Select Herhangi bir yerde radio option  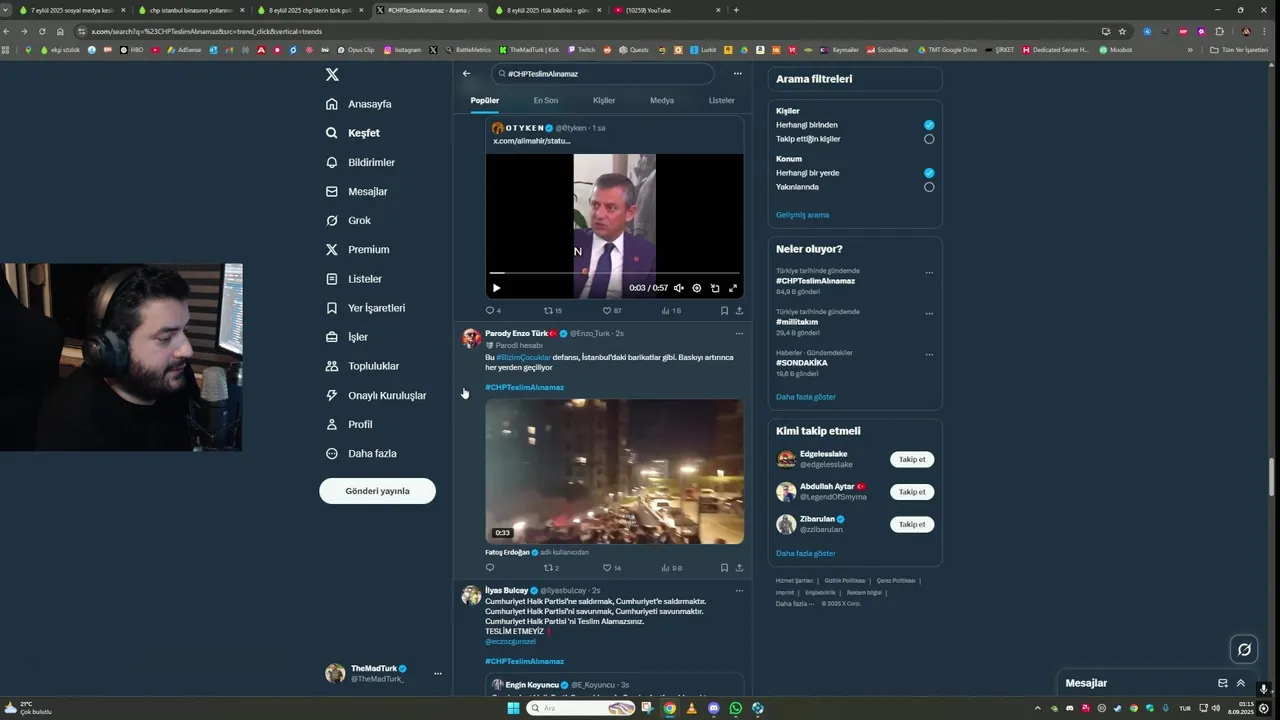pyautogui.click(x=929, y=173)
